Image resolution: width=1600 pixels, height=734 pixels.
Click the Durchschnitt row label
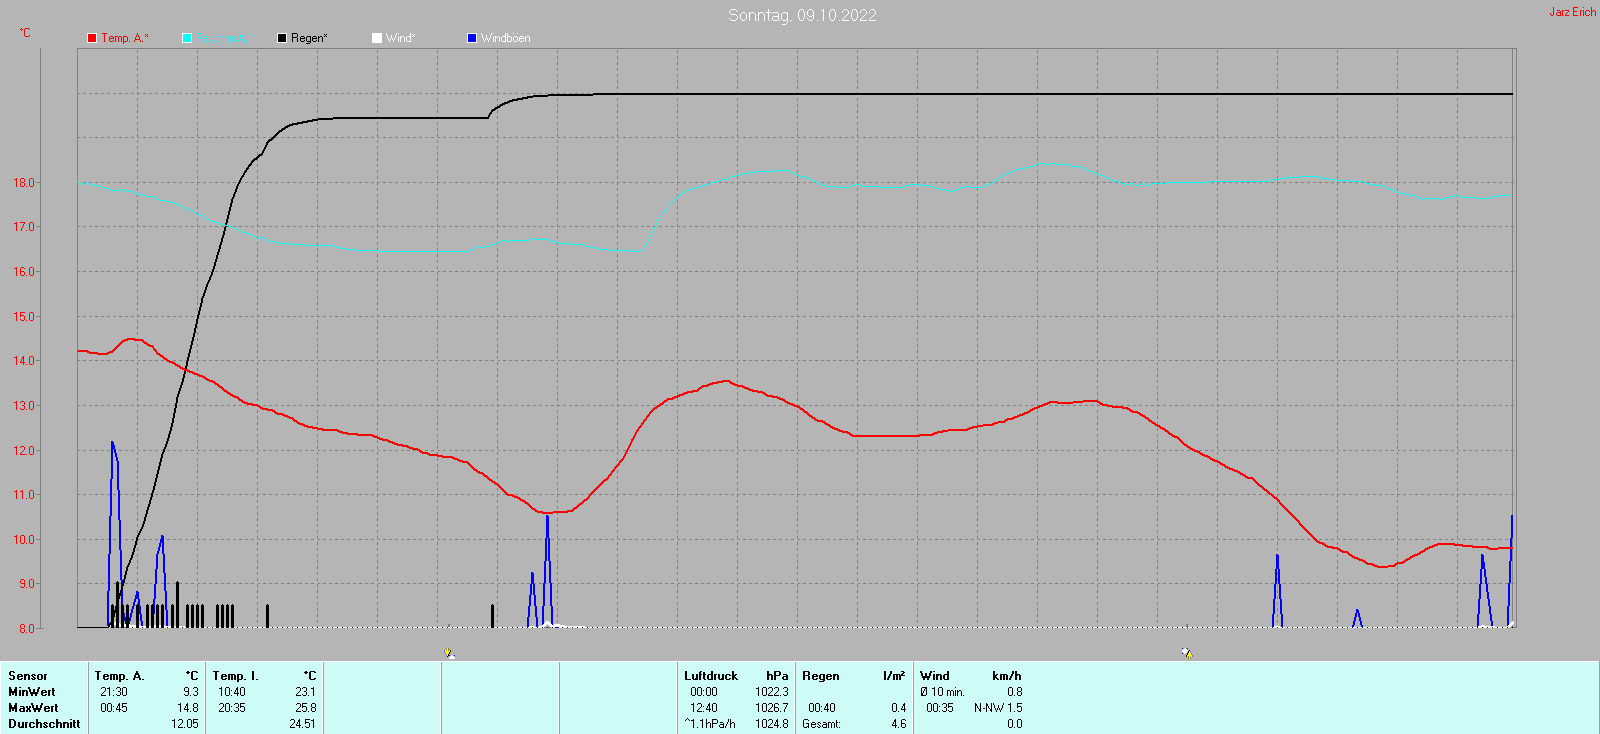(x=44, y=724)
